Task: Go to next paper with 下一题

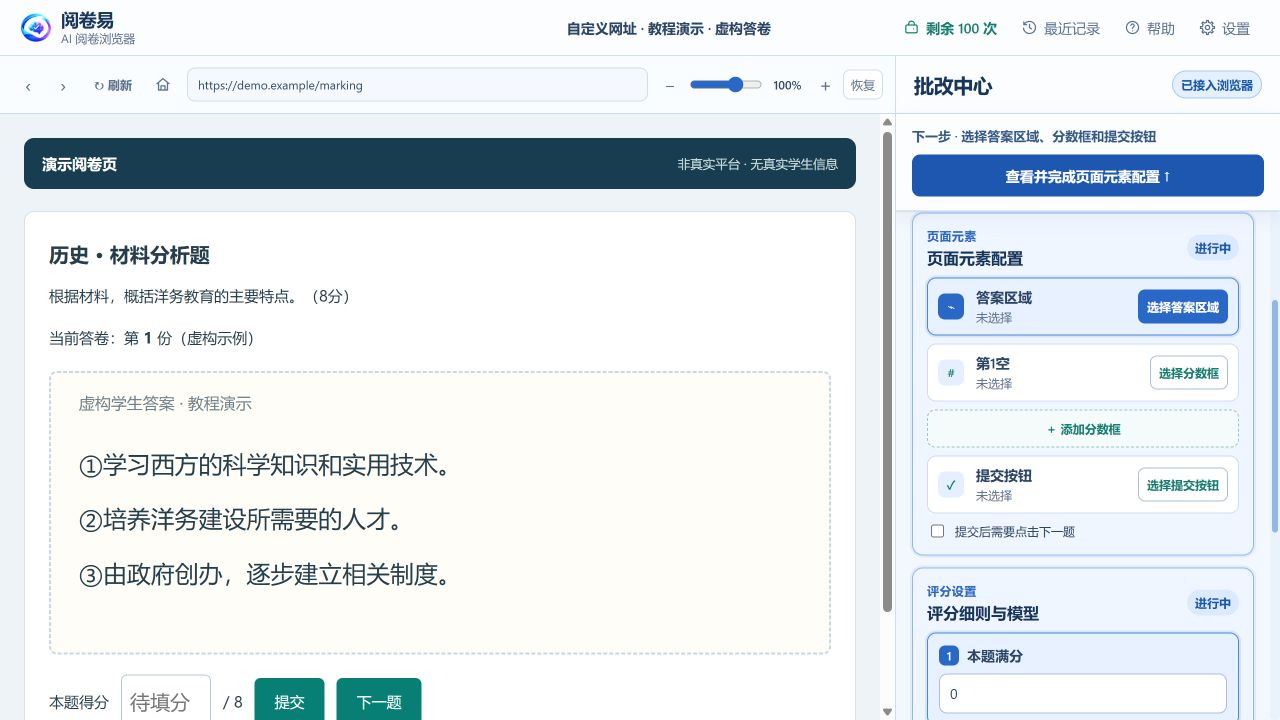Action: [x=379, y=701]
